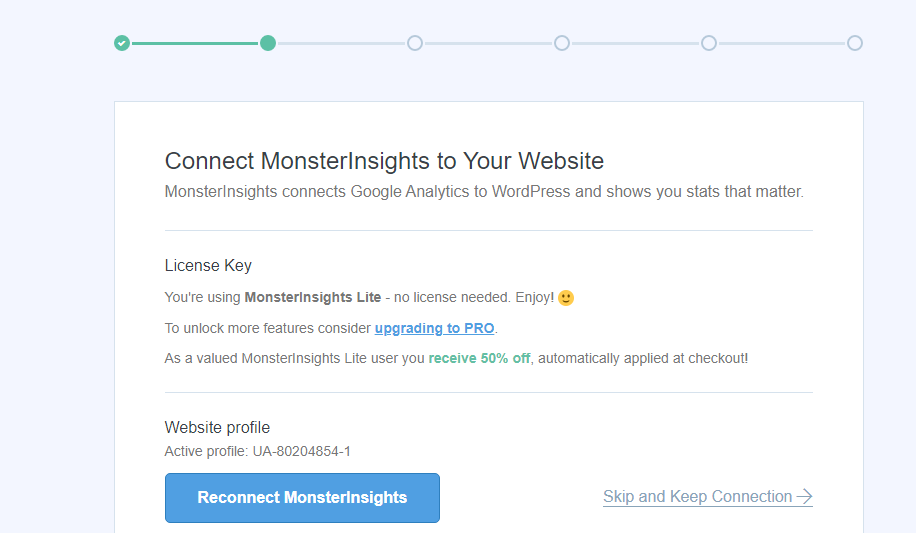Viewport: 916px width, 533px height.
Task: Select the Connect MonsterInsights to Your Website heading
Action: click(384, 161)
